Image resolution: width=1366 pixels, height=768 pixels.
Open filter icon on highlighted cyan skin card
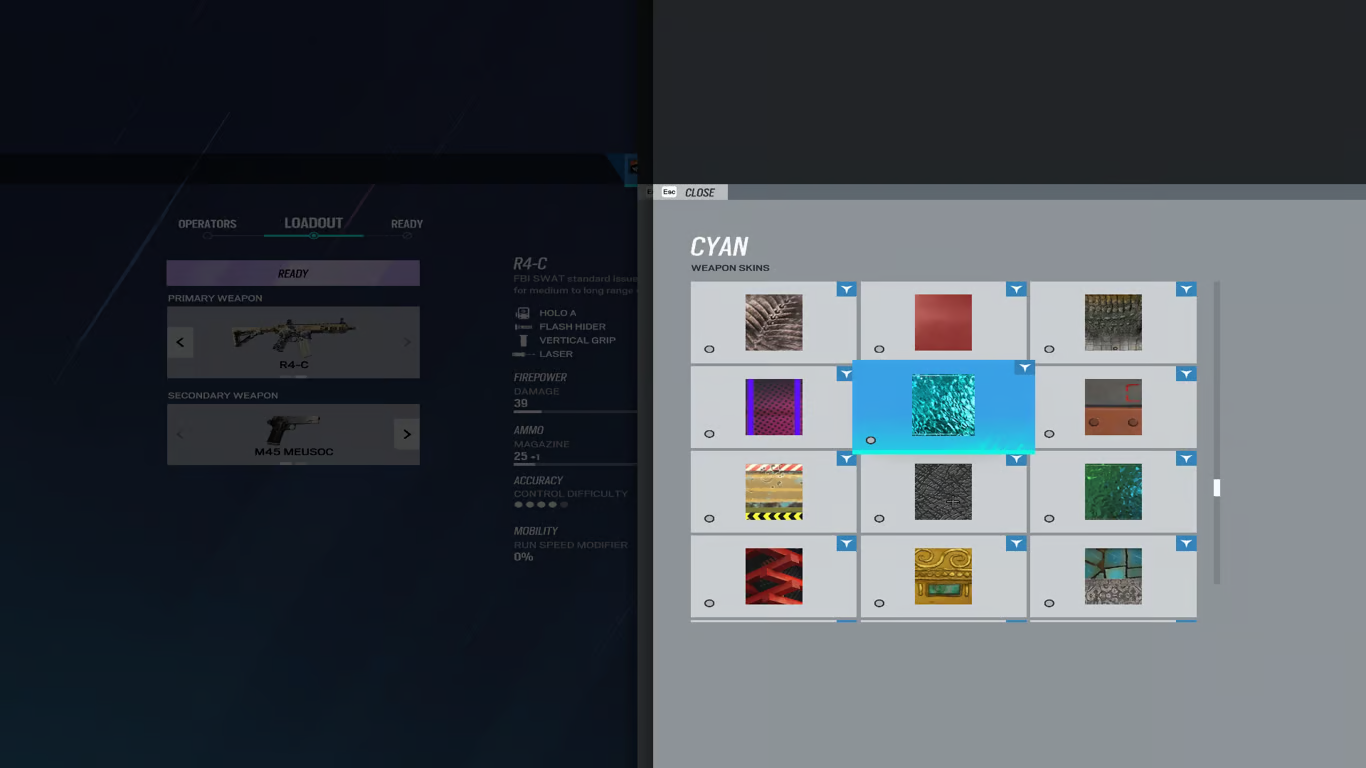[1024, 368]
